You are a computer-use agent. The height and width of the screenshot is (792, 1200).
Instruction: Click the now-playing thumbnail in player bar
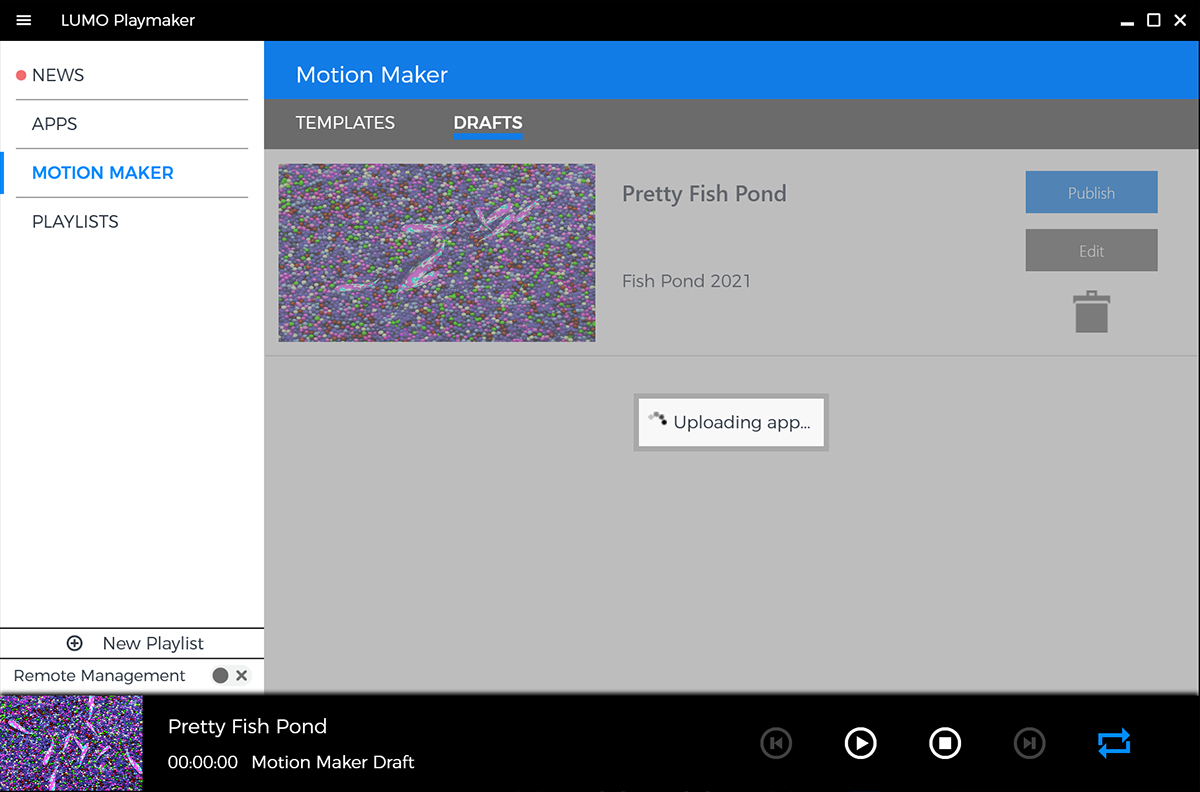[x=71, y=743]
